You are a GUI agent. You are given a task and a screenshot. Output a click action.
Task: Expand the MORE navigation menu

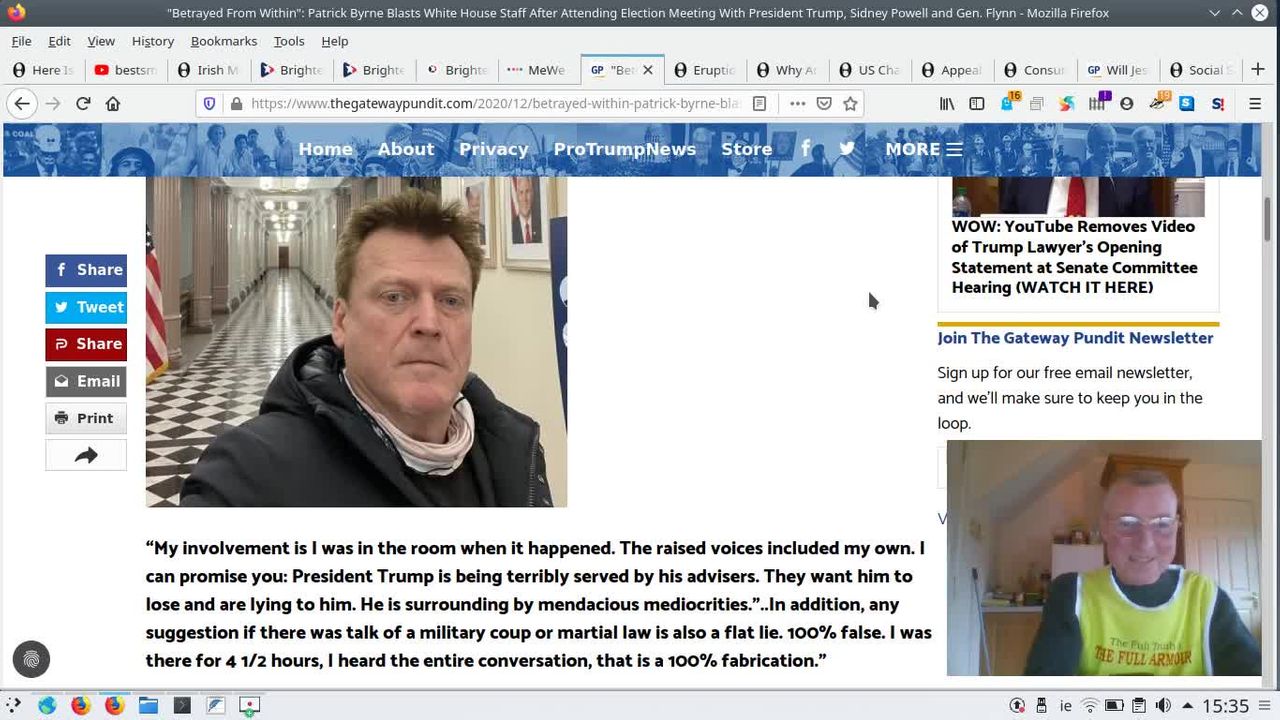pyautogui.click(x=923, y=149)
